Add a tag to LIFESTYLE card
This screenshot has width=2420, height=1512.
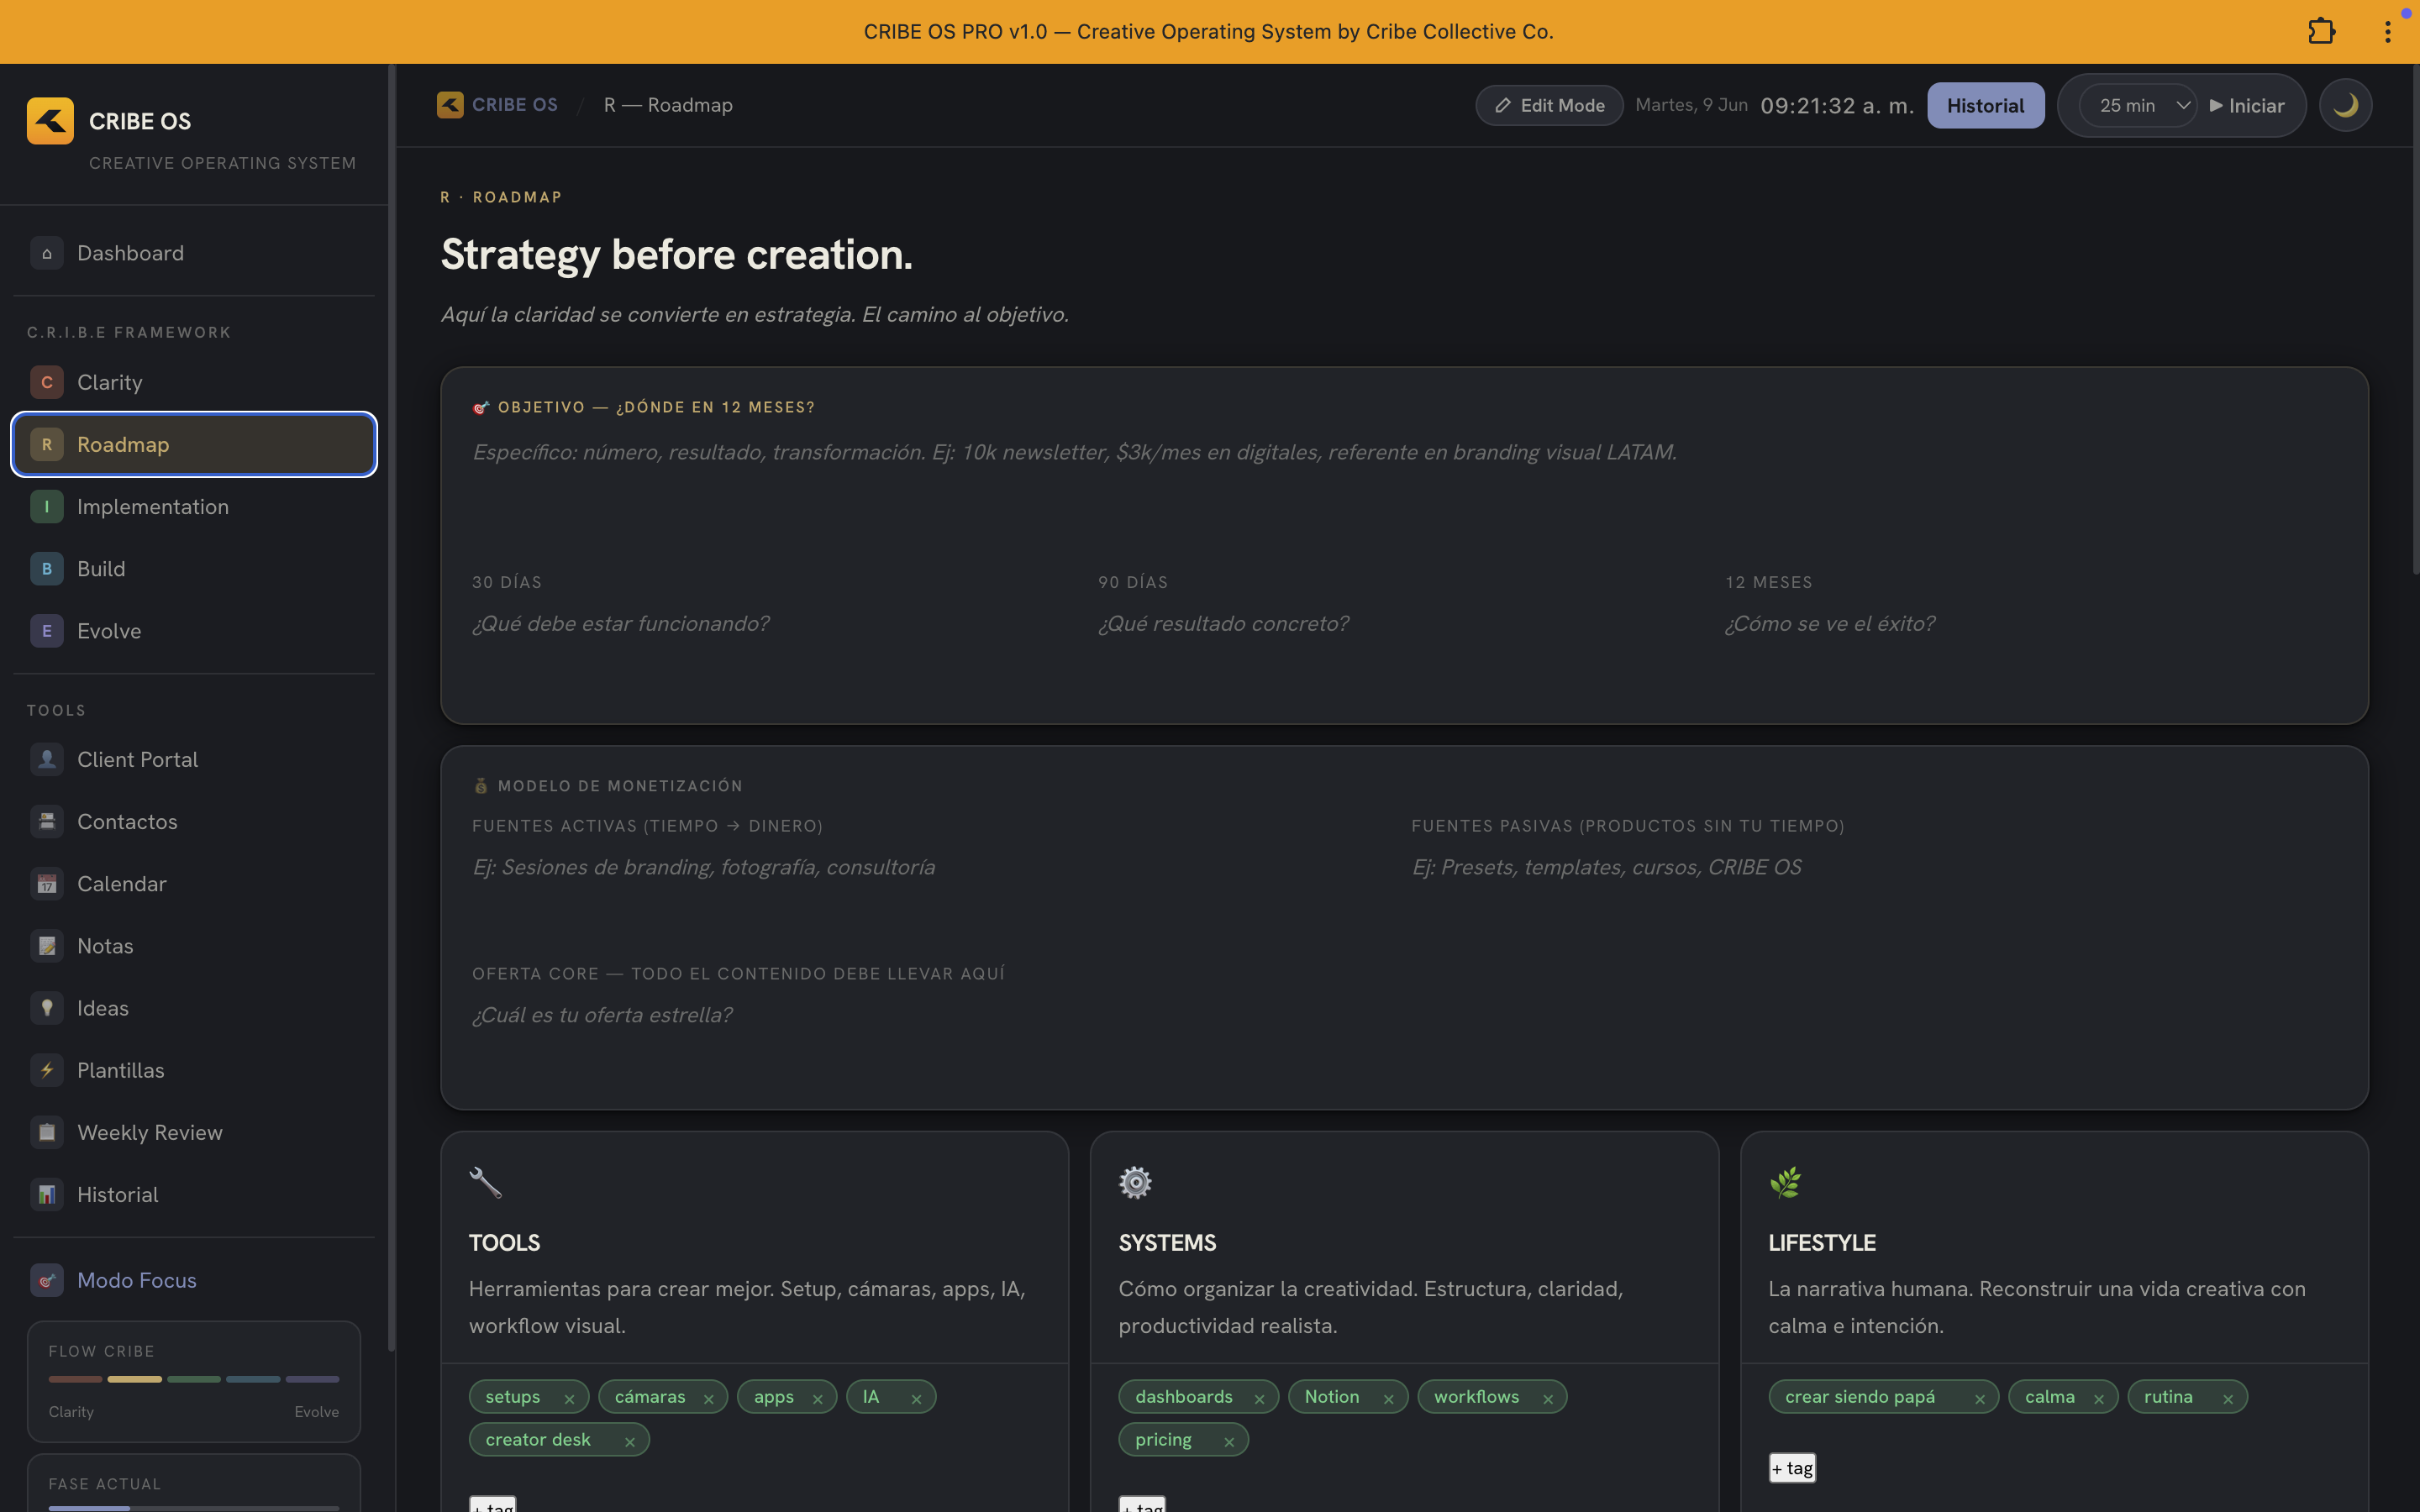(x=1792, y=1468)
